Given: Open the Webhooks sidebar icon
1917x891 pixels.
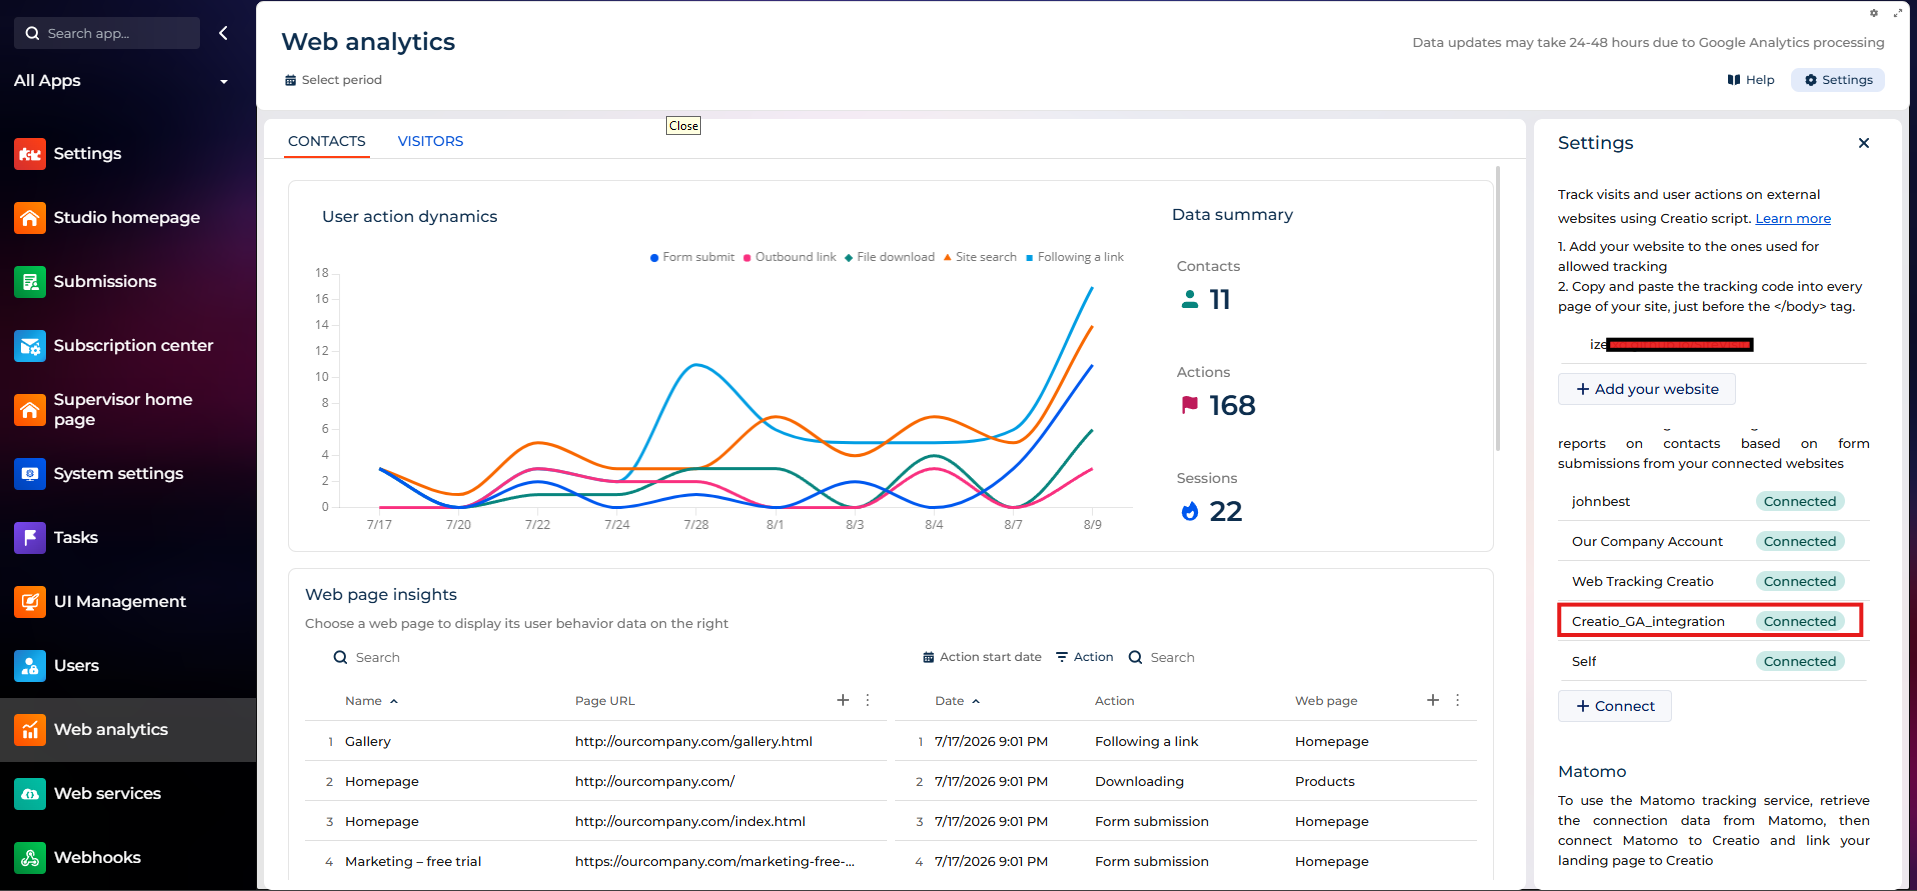Looking at the screenshot, I should point(30,858).
